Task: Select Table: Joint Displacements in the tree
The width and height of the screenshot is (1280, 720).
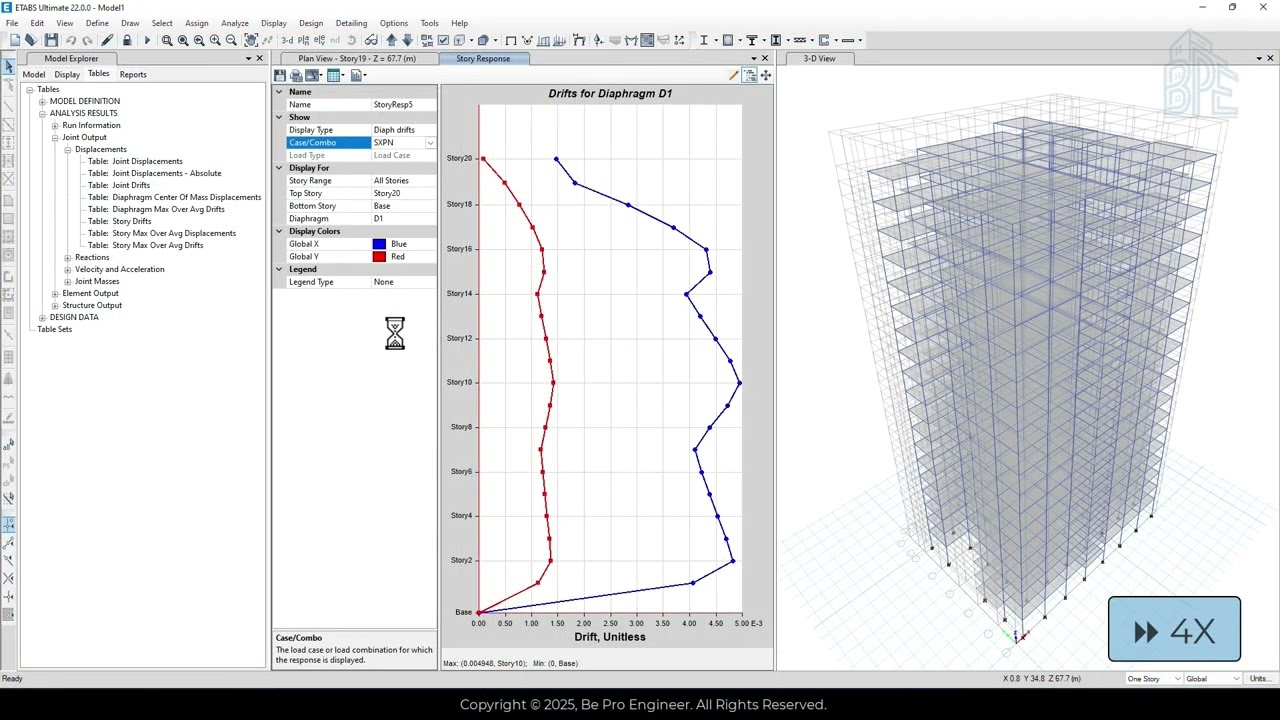Action: point(135,161)
